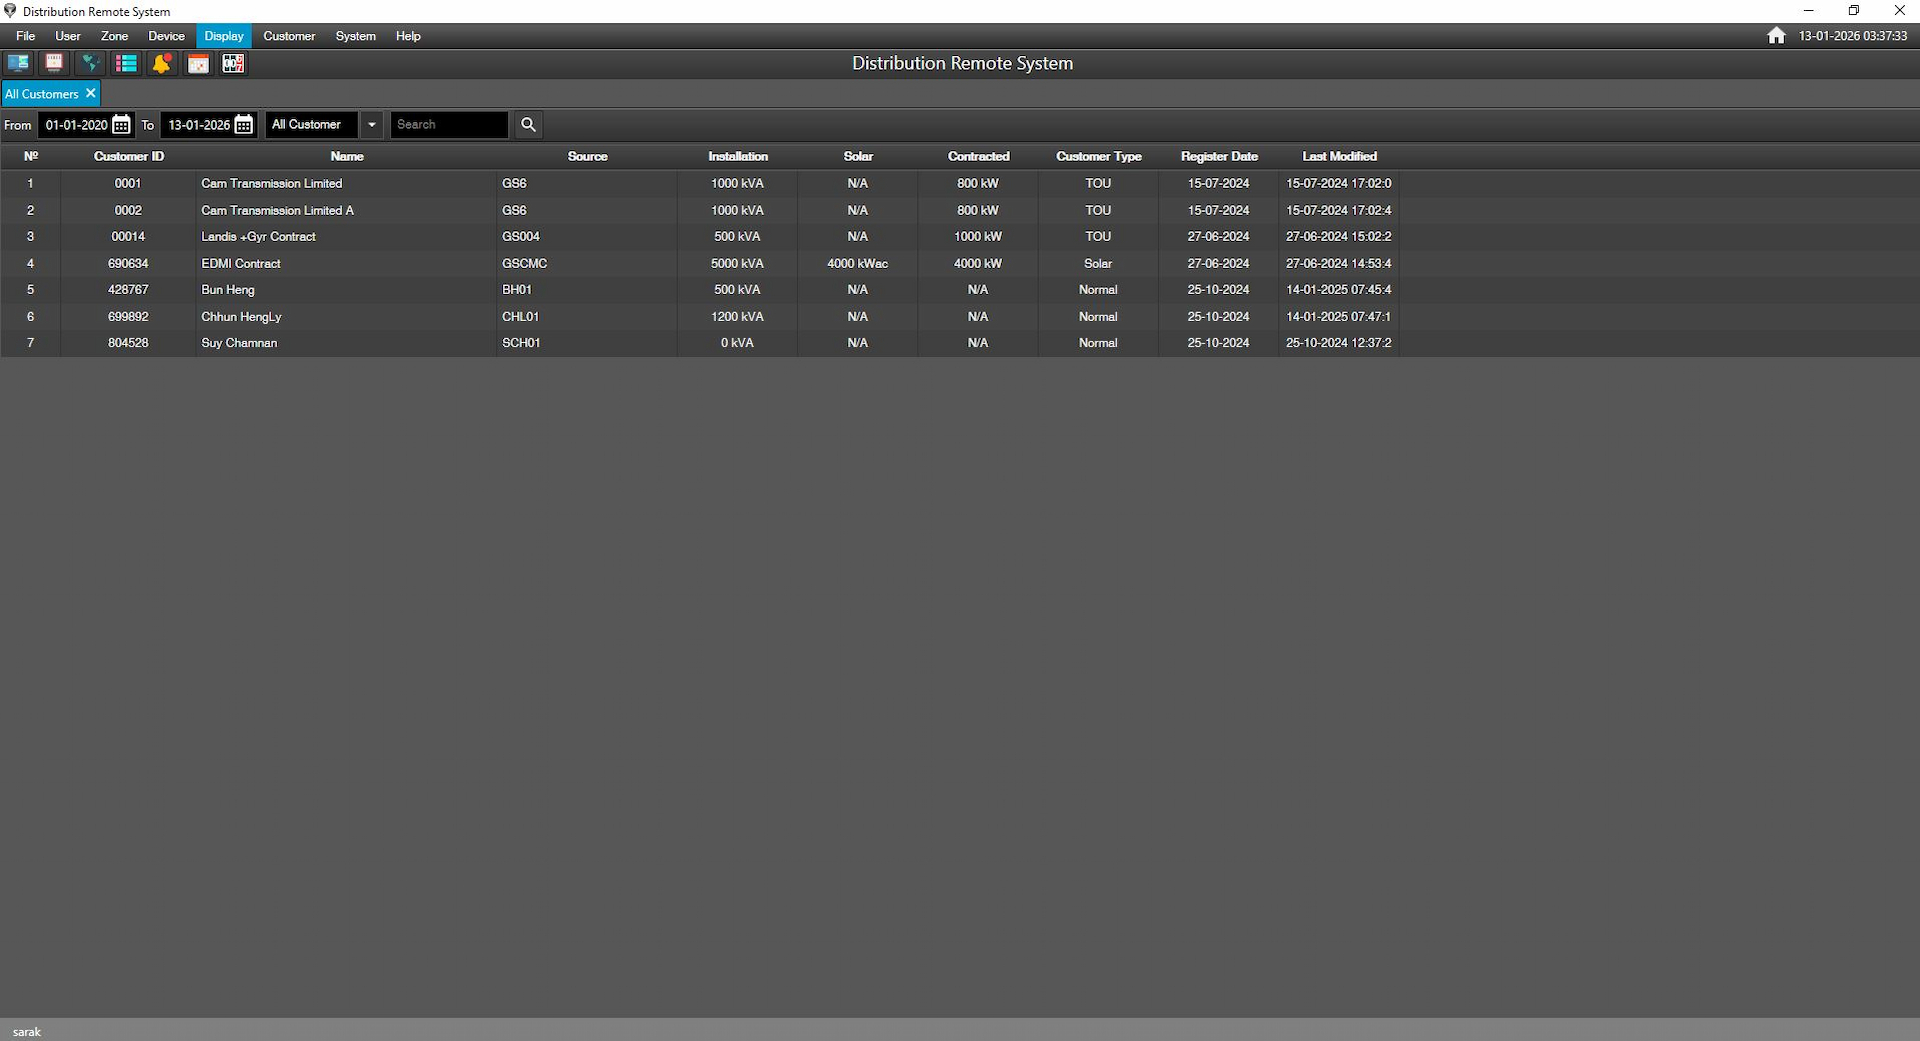1920x1041 pixels.
Task: Select the meter device toolbar icon
Action: click(x=53, y=63)
